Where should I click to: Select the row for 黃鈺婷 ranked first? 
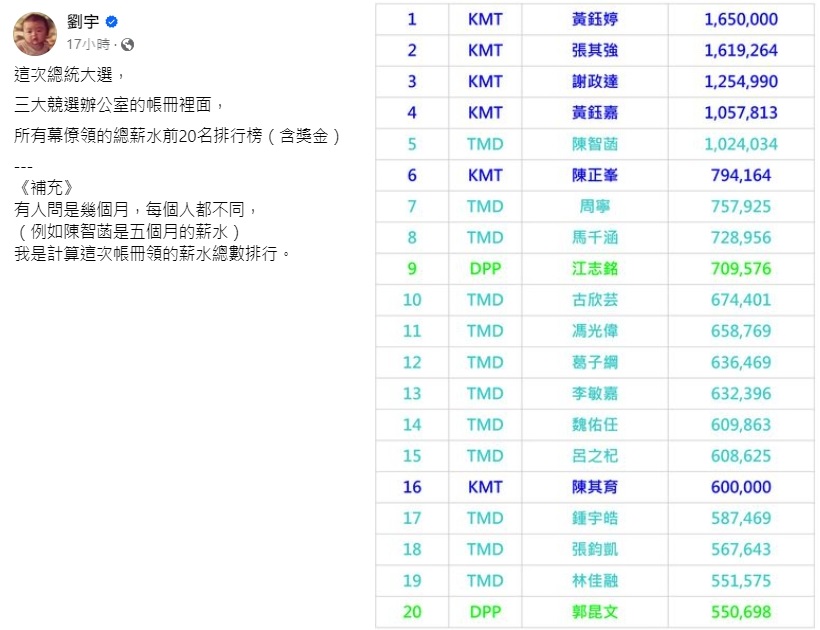coord(594,19)
